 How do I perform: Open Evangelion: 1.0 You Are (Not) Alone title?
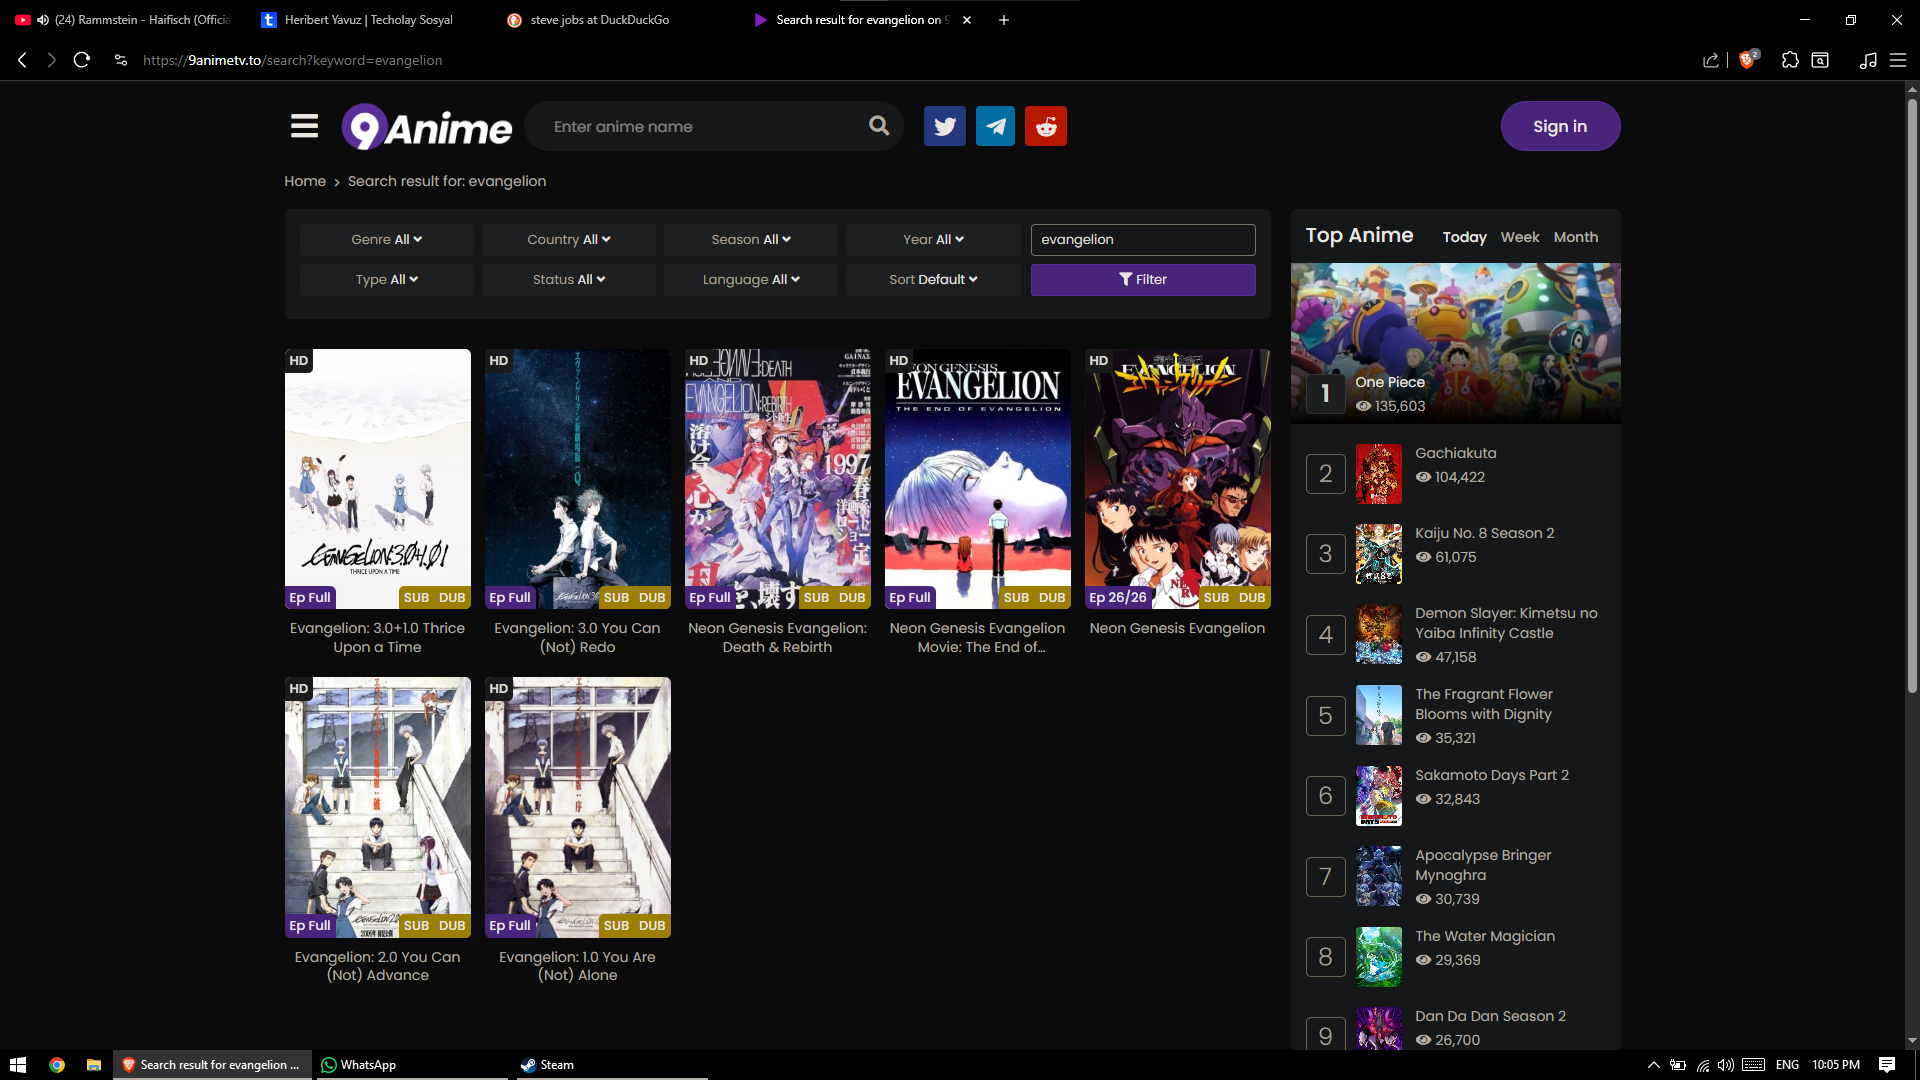[578, 966]
